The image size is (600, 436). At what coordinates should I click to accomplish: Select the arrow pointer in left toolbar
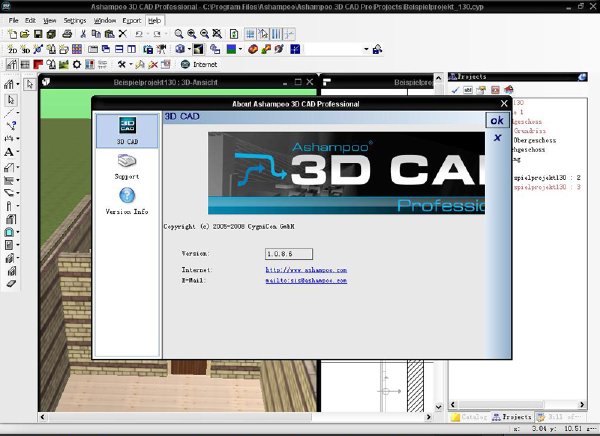10,100
